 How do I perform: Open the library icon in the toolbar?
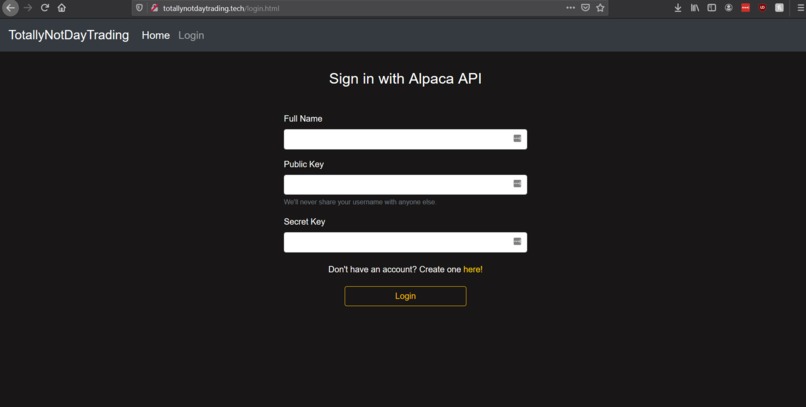(x=695, y=8)
